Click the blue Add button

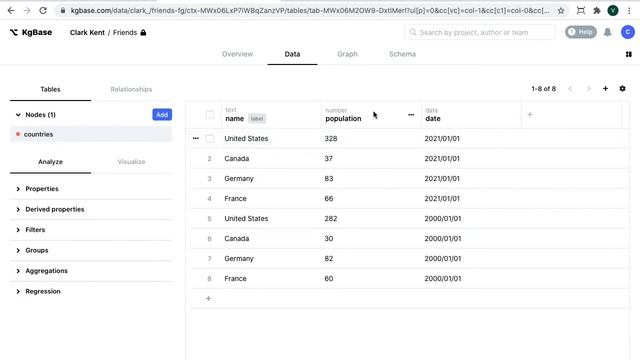(162, 115)
